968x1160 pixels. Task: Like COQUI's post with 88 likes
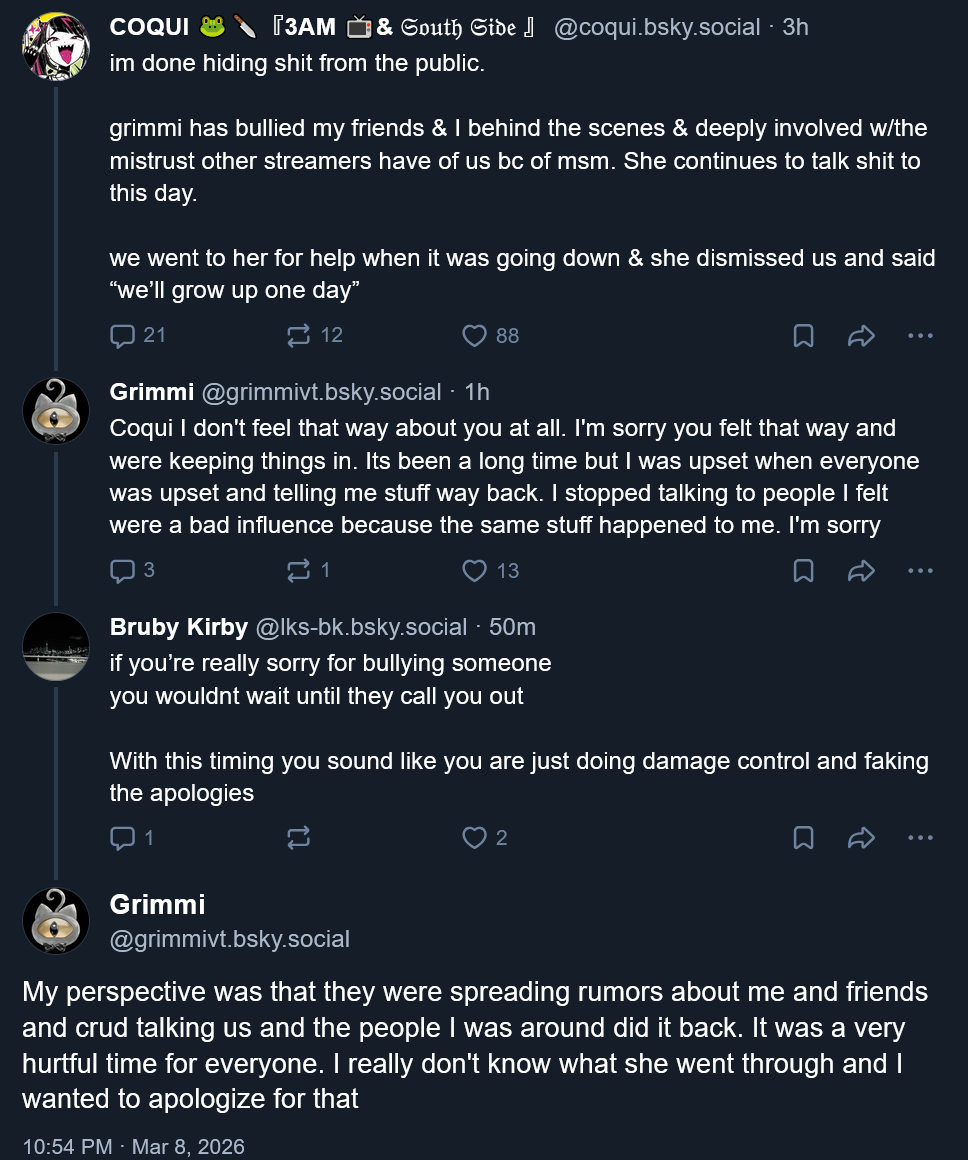click(490, 335)
